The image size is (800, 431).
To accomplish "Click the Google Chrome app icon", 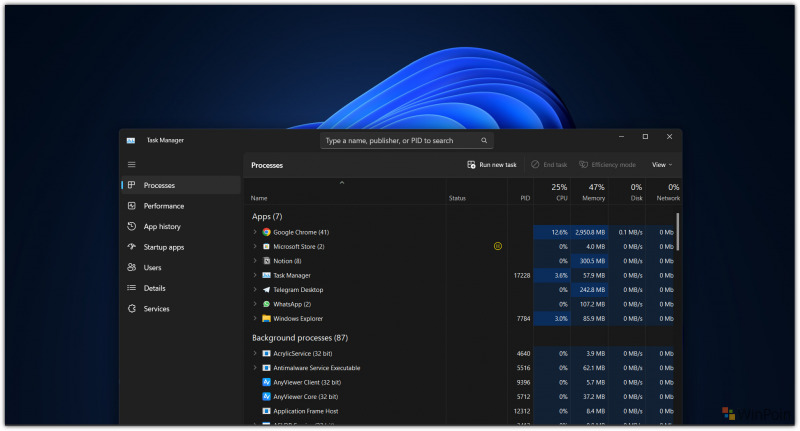I will 266,232.
